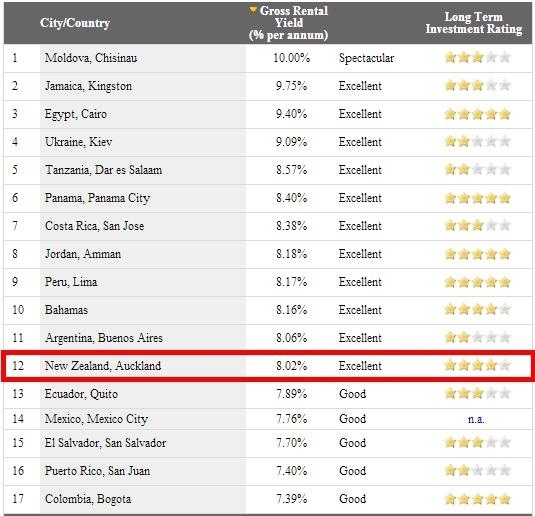The width and height of the screenshot is (535, 516).
Task: Open the Jamaica, Kingston entry
Action: pyautogui.click(x=88, y=86)
